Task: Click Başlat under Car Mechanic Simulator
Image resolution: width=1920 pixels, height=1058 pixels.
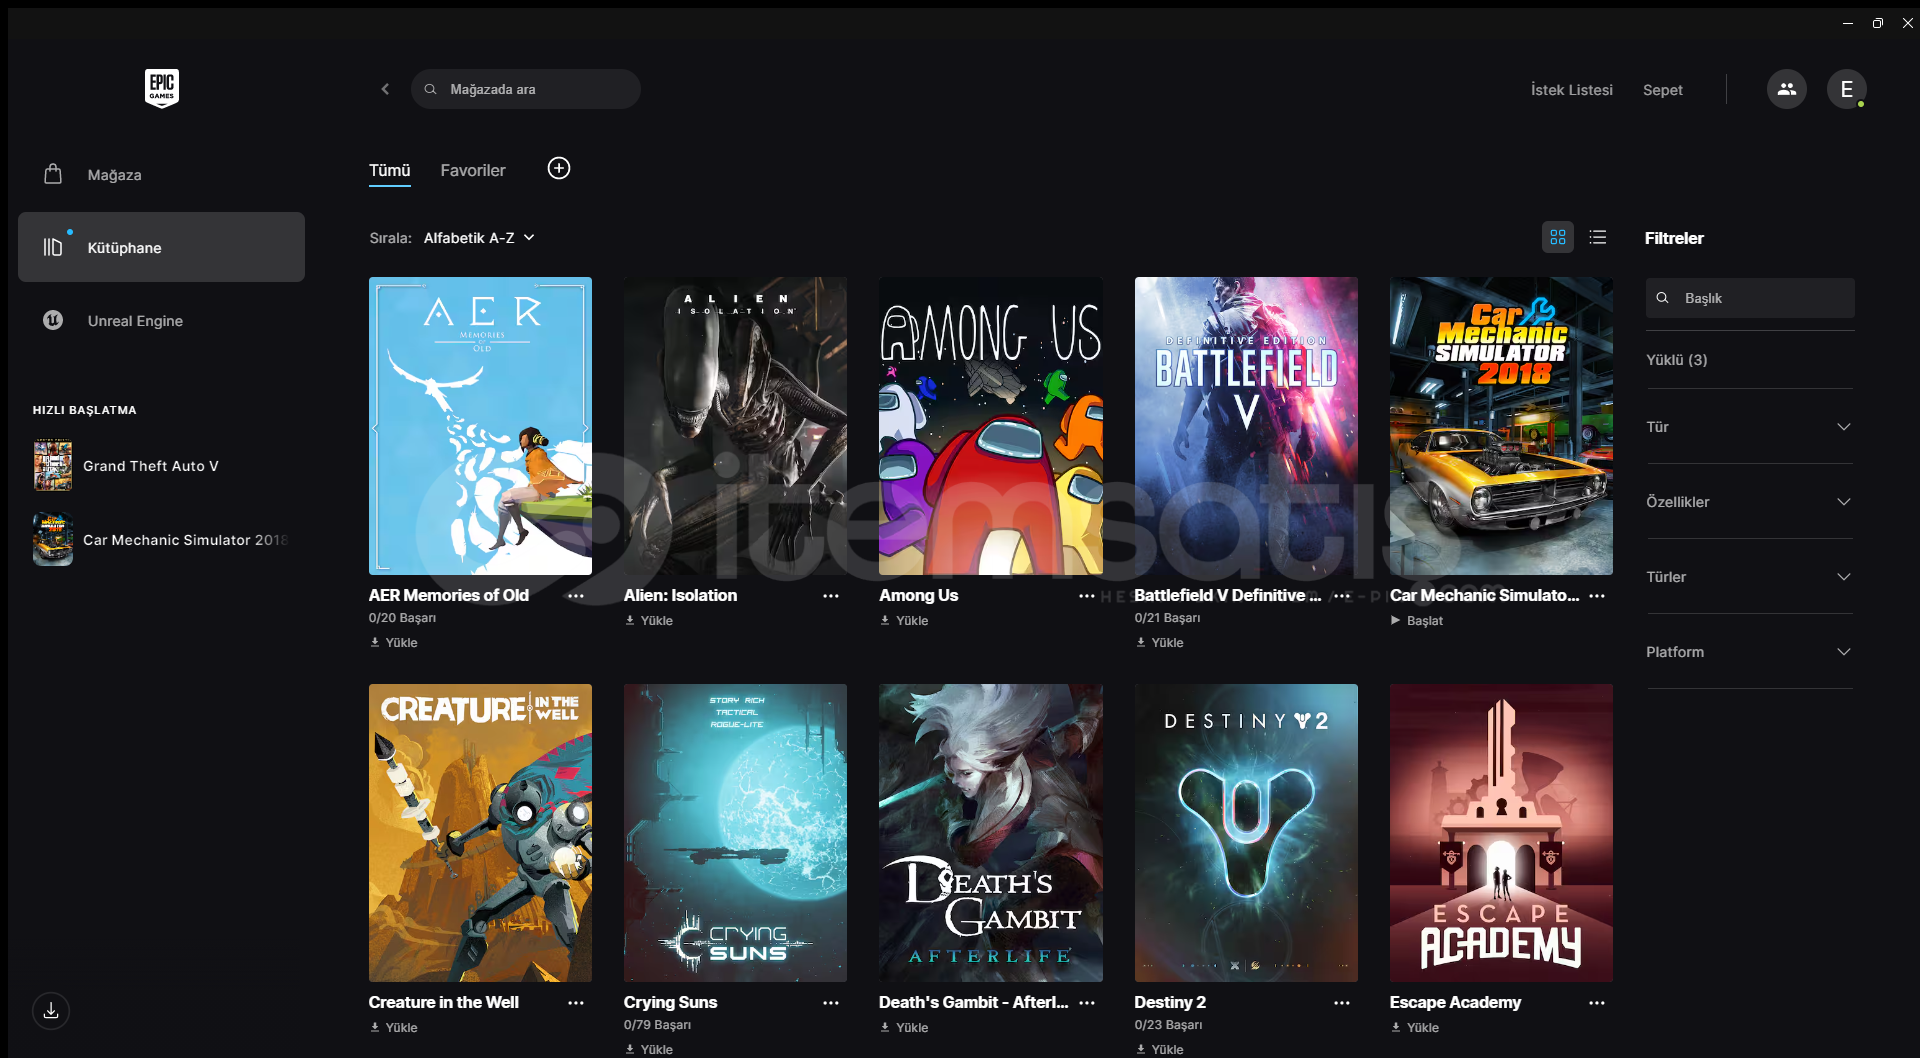Action: pos(1416,621)
